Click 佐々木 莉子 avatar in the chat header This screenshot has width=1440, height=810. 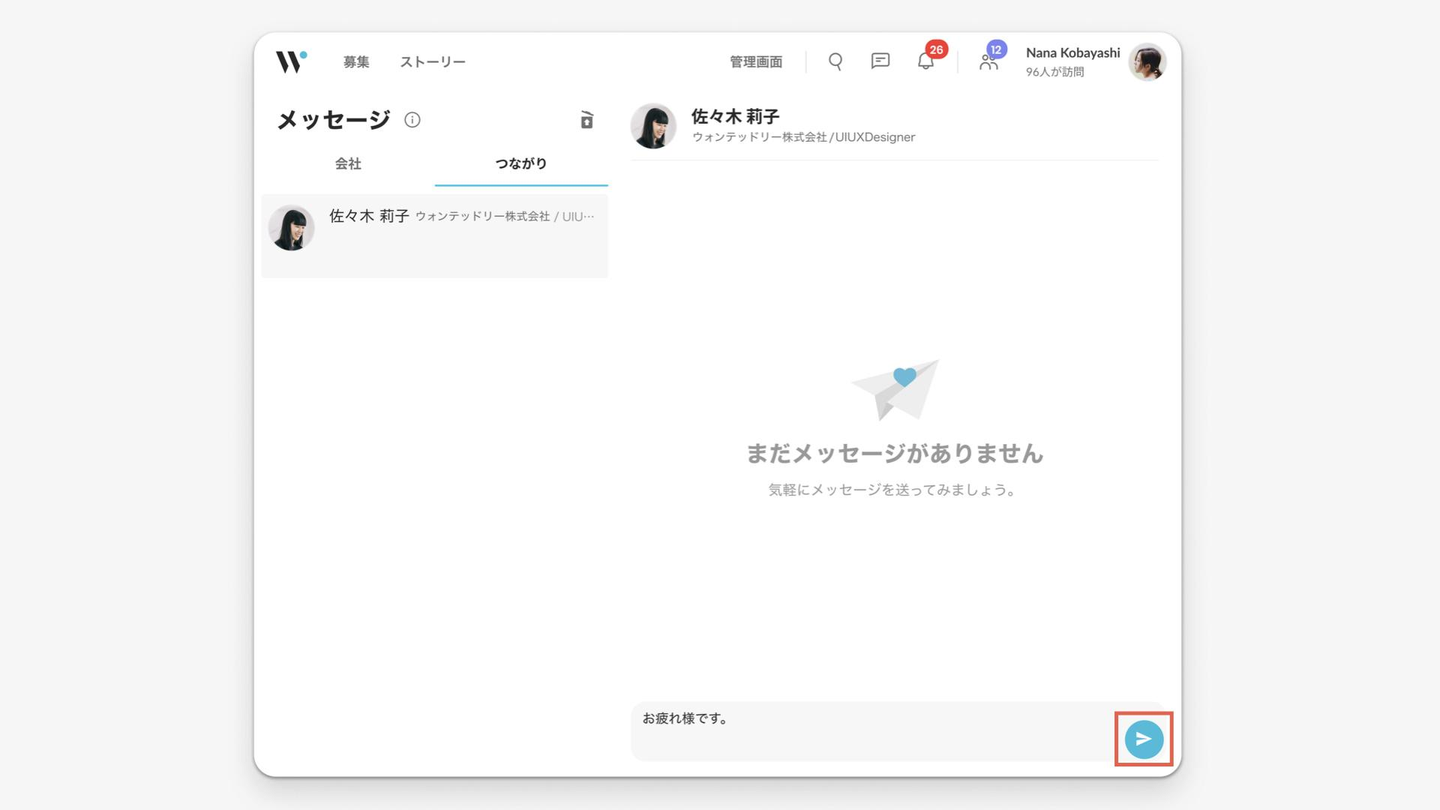(x=653, y=126)
